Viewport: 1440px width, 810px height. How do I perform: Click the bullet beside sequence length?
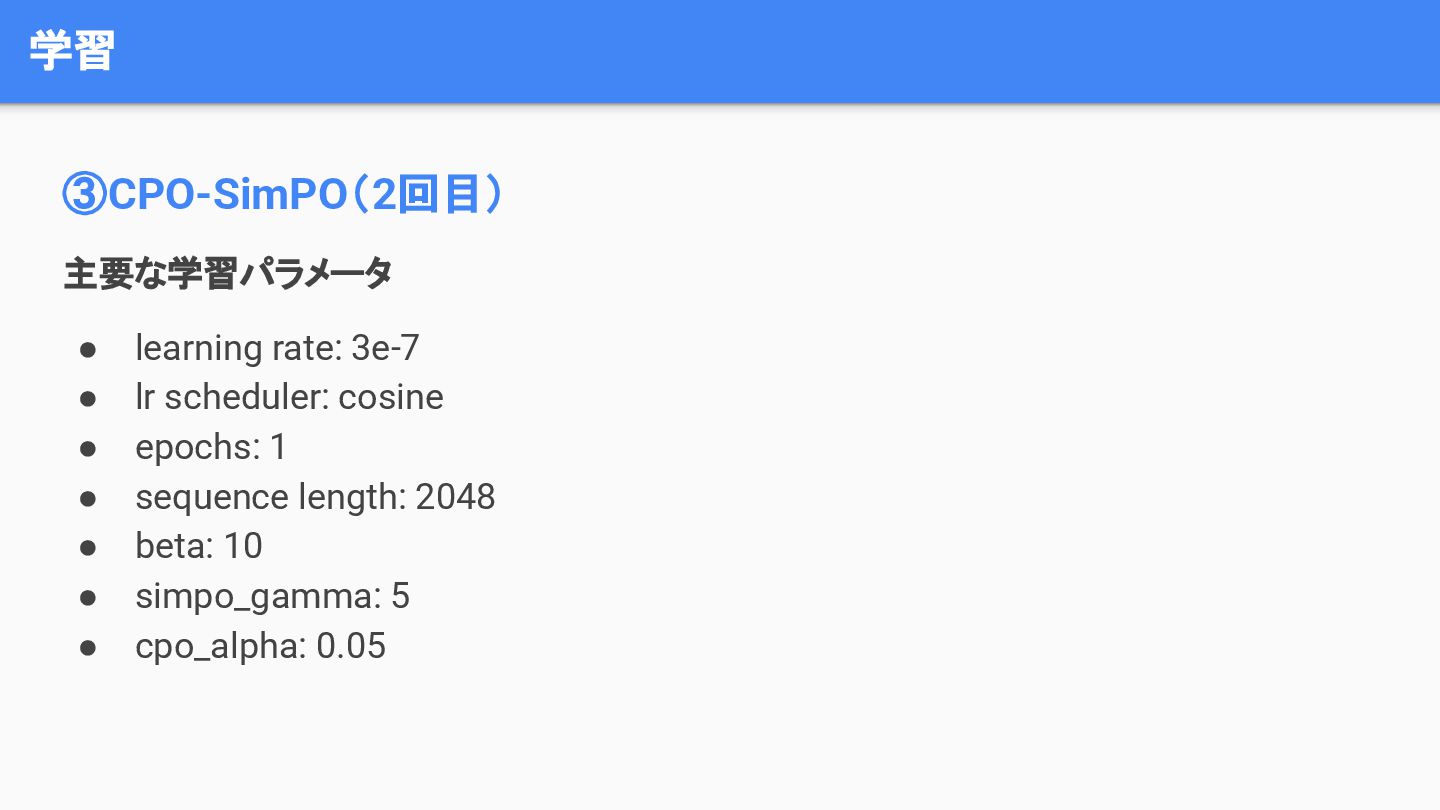click(x=88, y=498)
